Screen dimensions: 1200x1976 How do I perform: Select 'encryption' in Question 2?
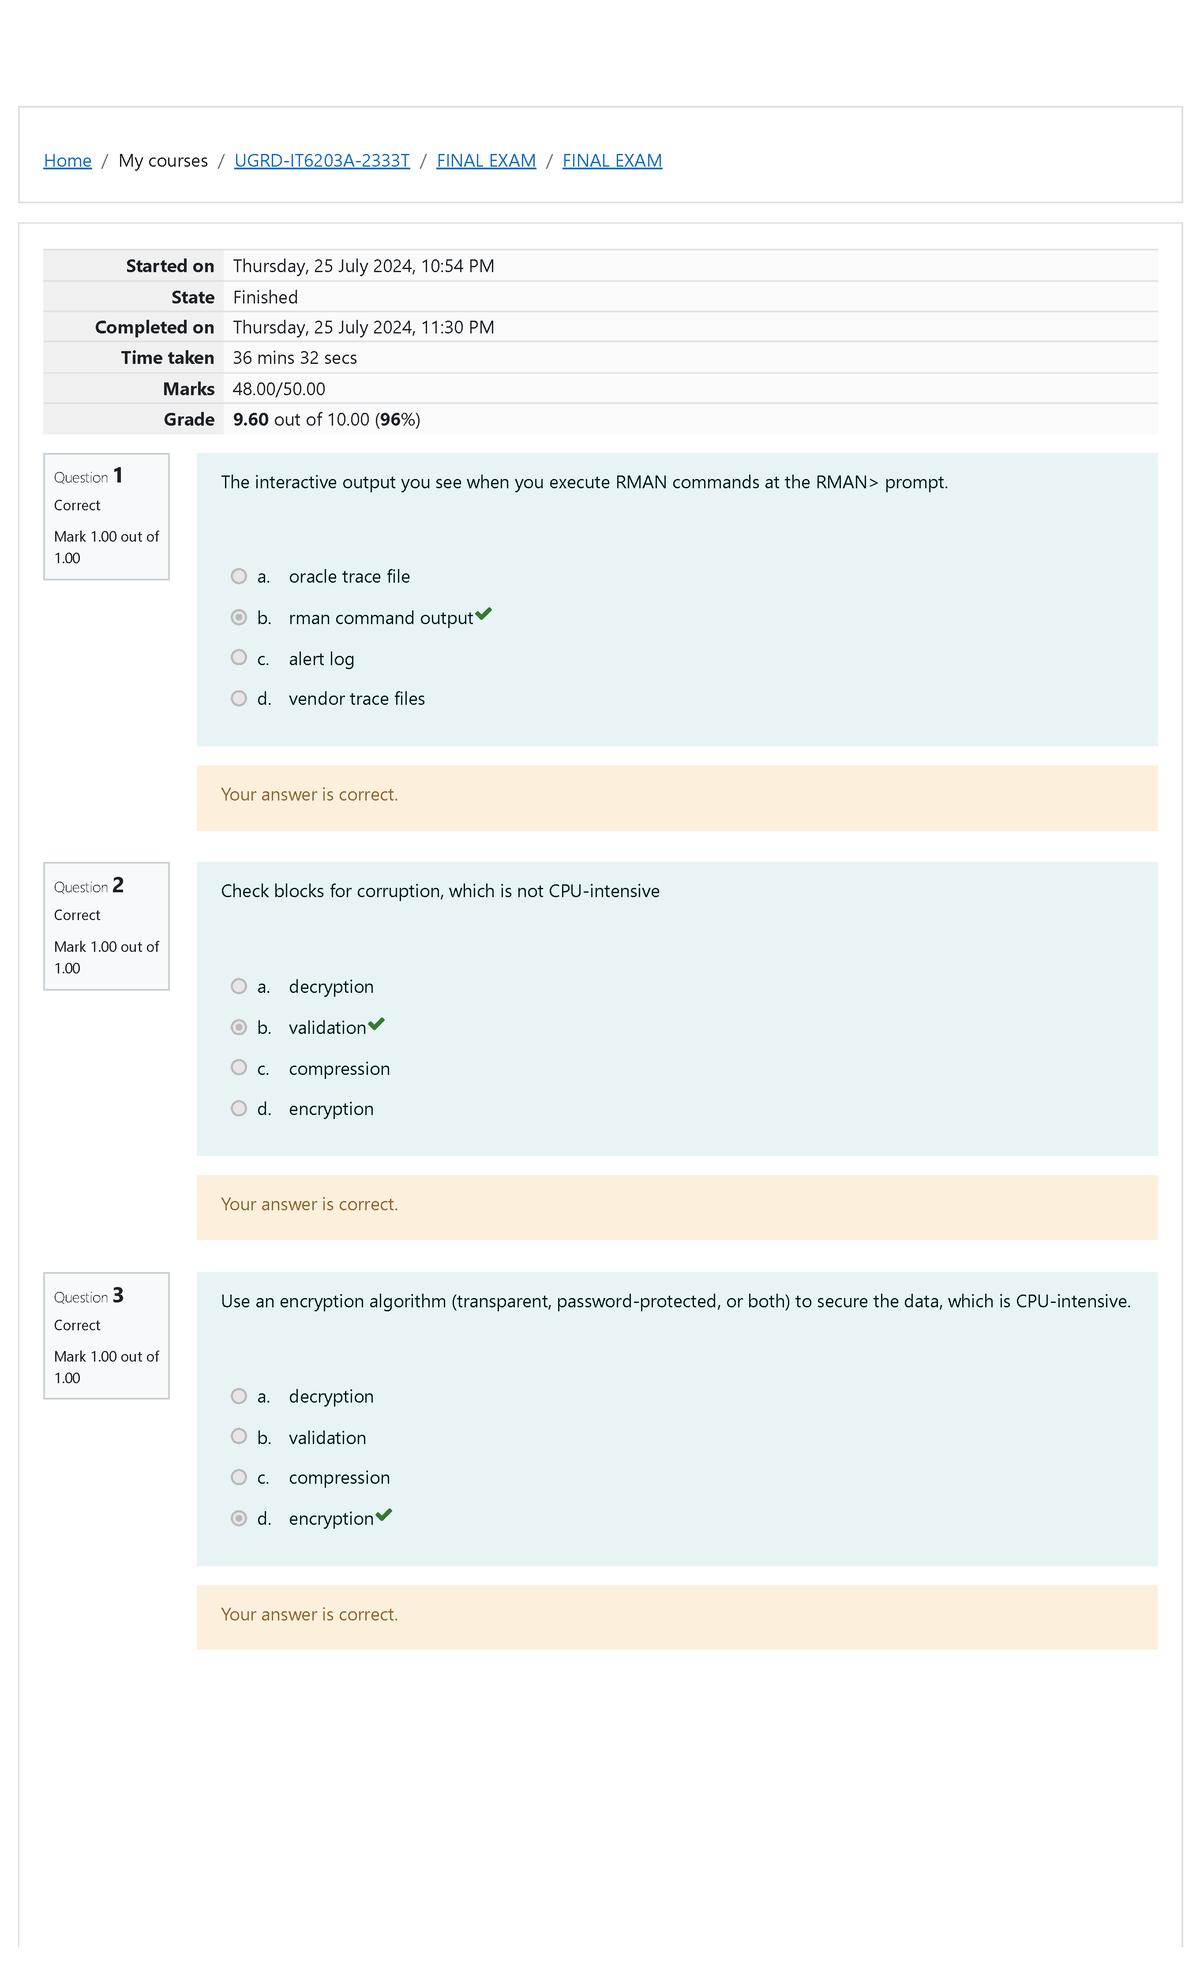tap(238, 1107)
